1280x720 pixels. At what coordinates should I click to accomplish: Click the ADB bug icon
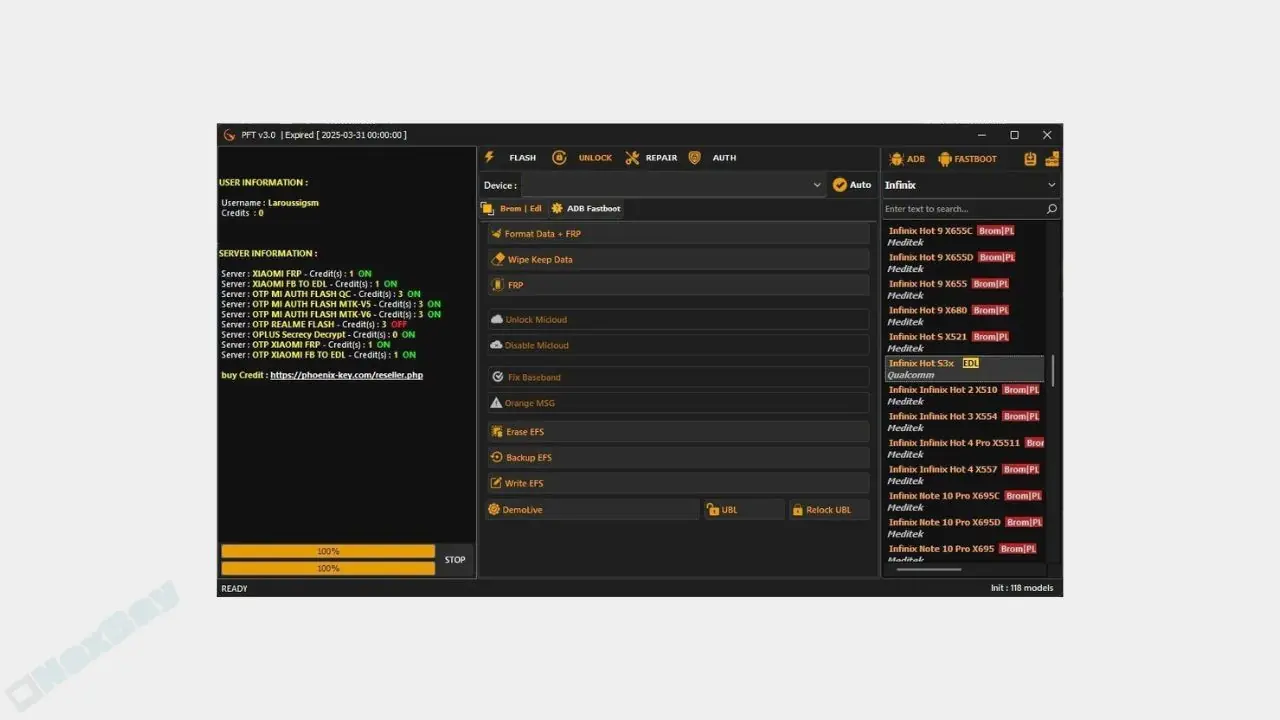coord(896,159)
